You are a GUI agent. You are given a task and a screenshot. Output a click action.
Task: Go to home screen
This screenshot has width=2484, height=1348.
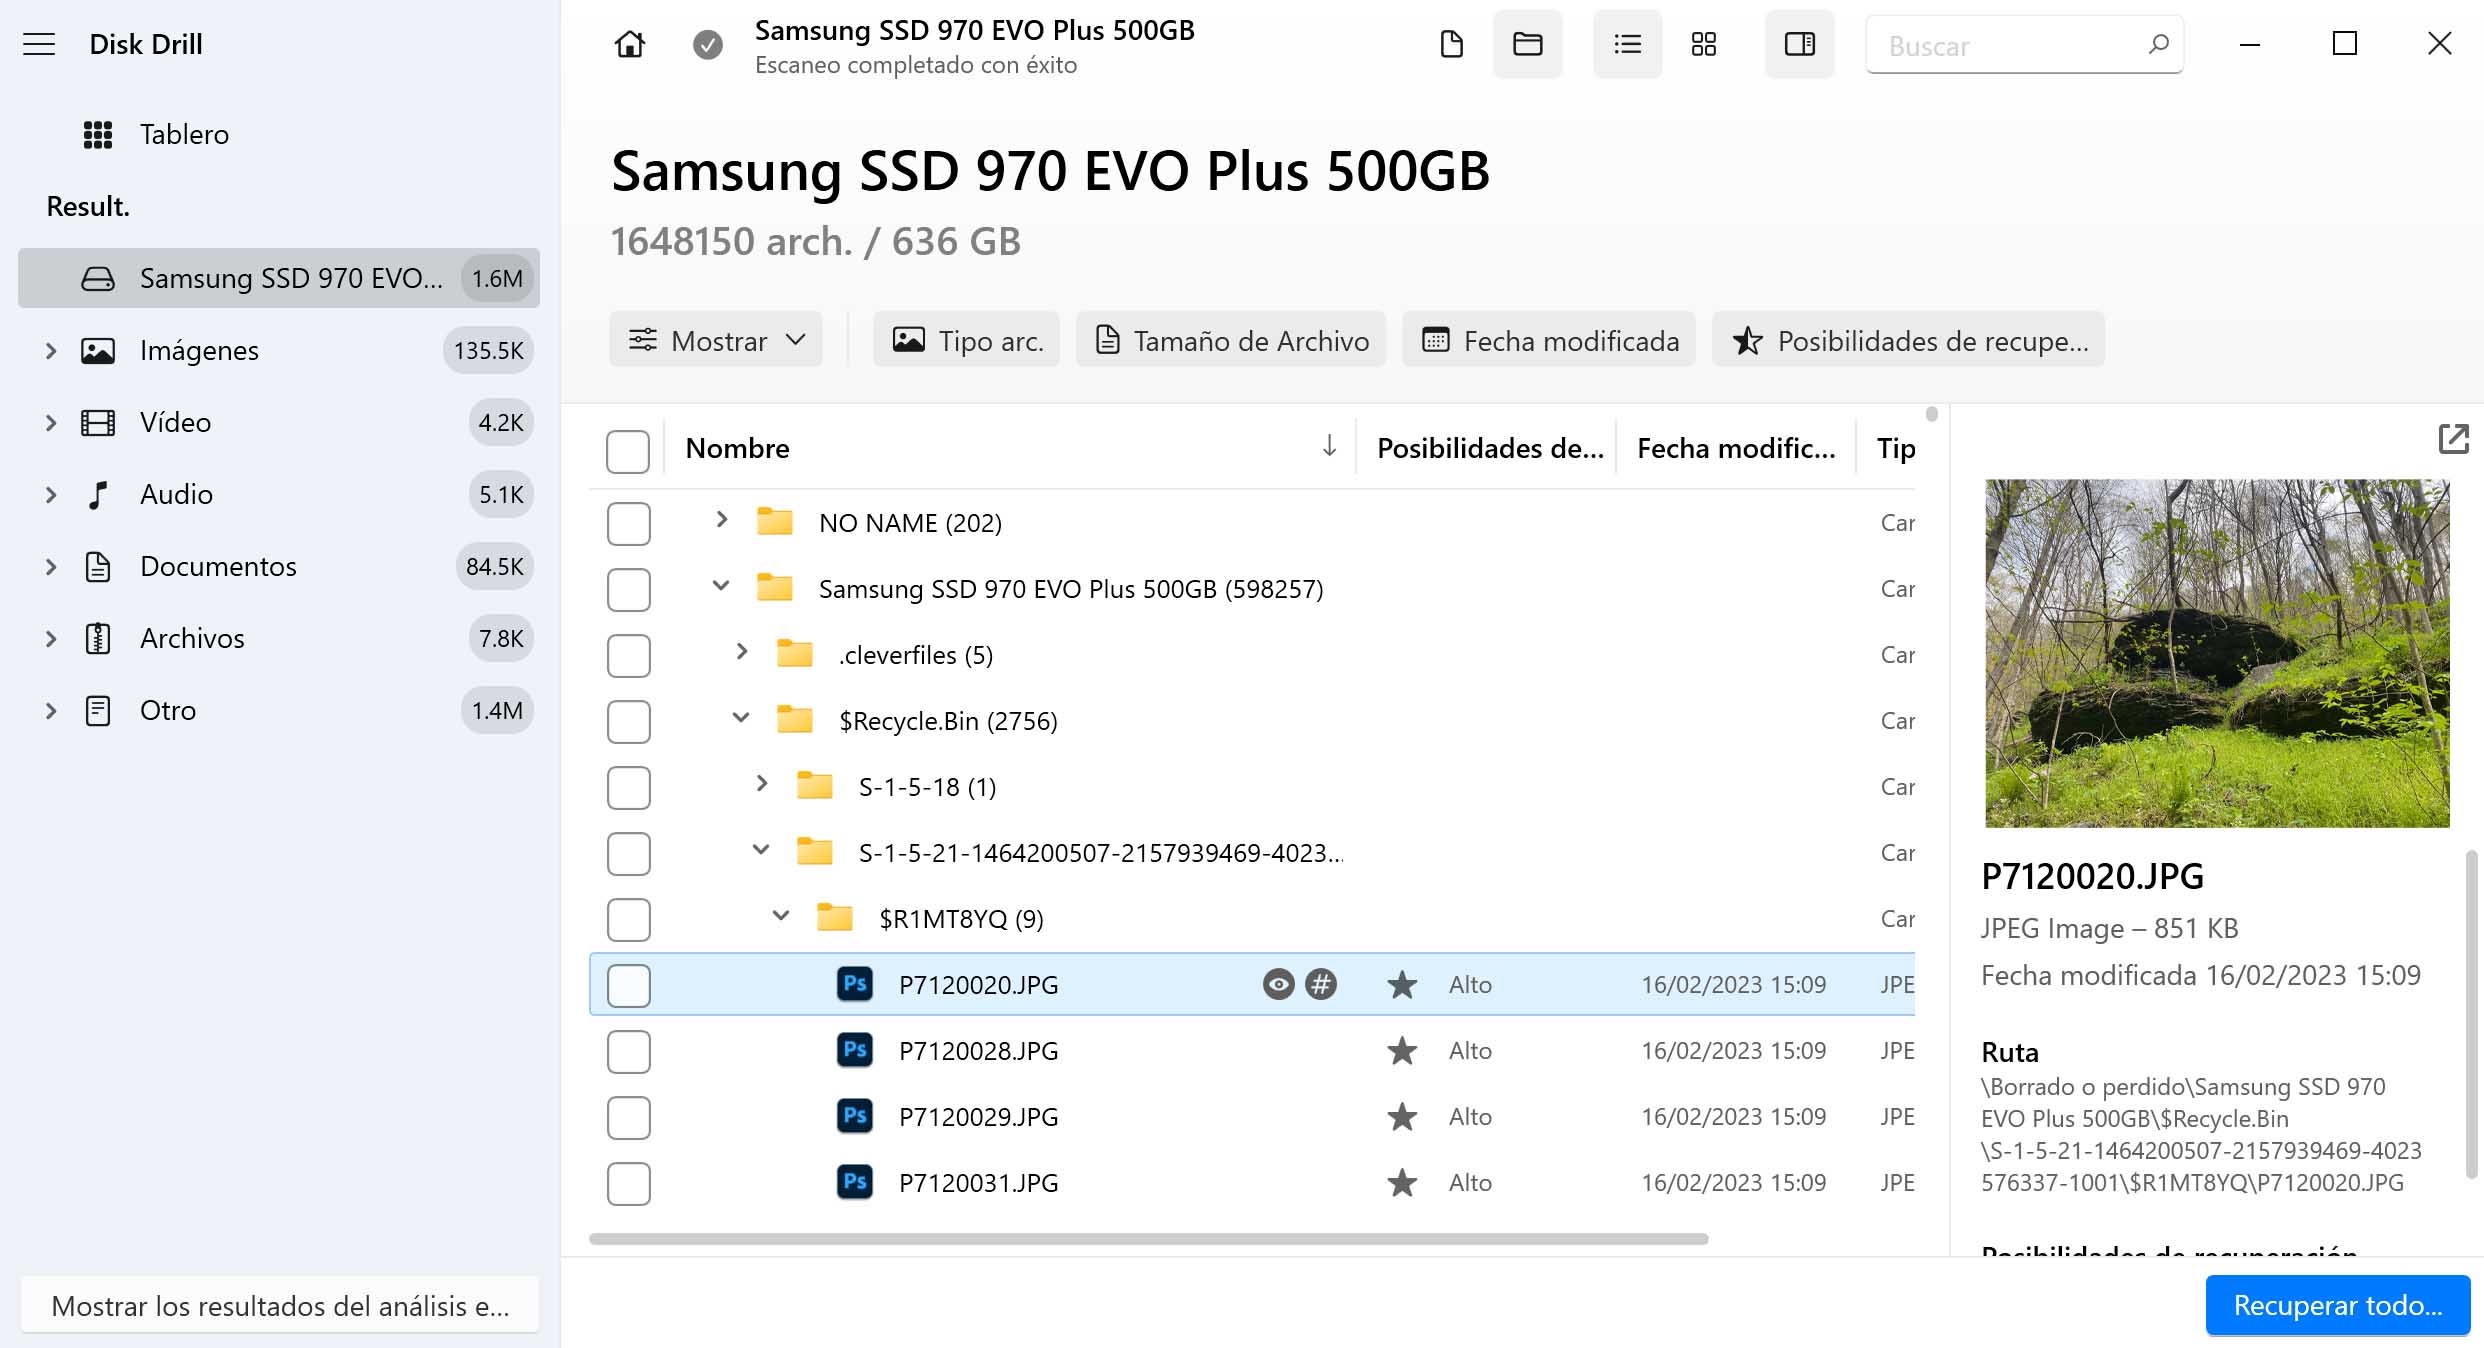(x=630, y=44)
